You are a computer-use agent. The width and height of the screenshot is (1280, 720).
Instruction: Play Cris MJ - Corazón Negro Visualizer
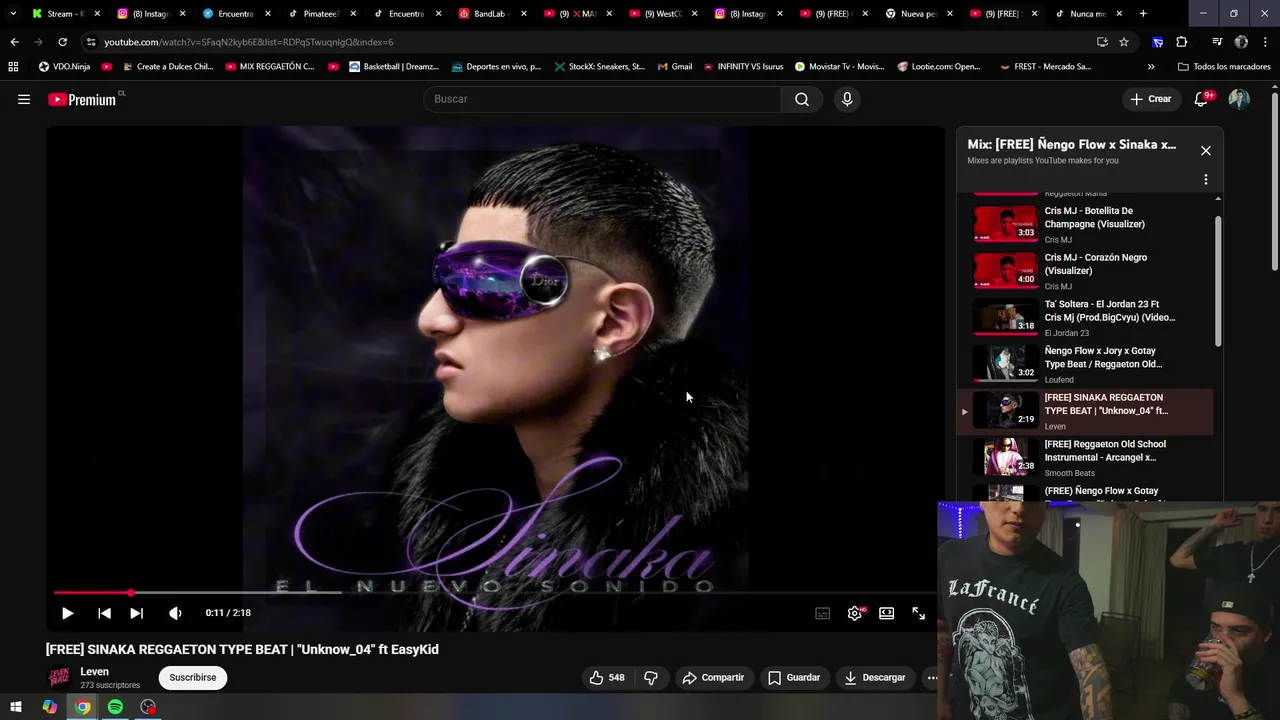[x=1085, y=270]
